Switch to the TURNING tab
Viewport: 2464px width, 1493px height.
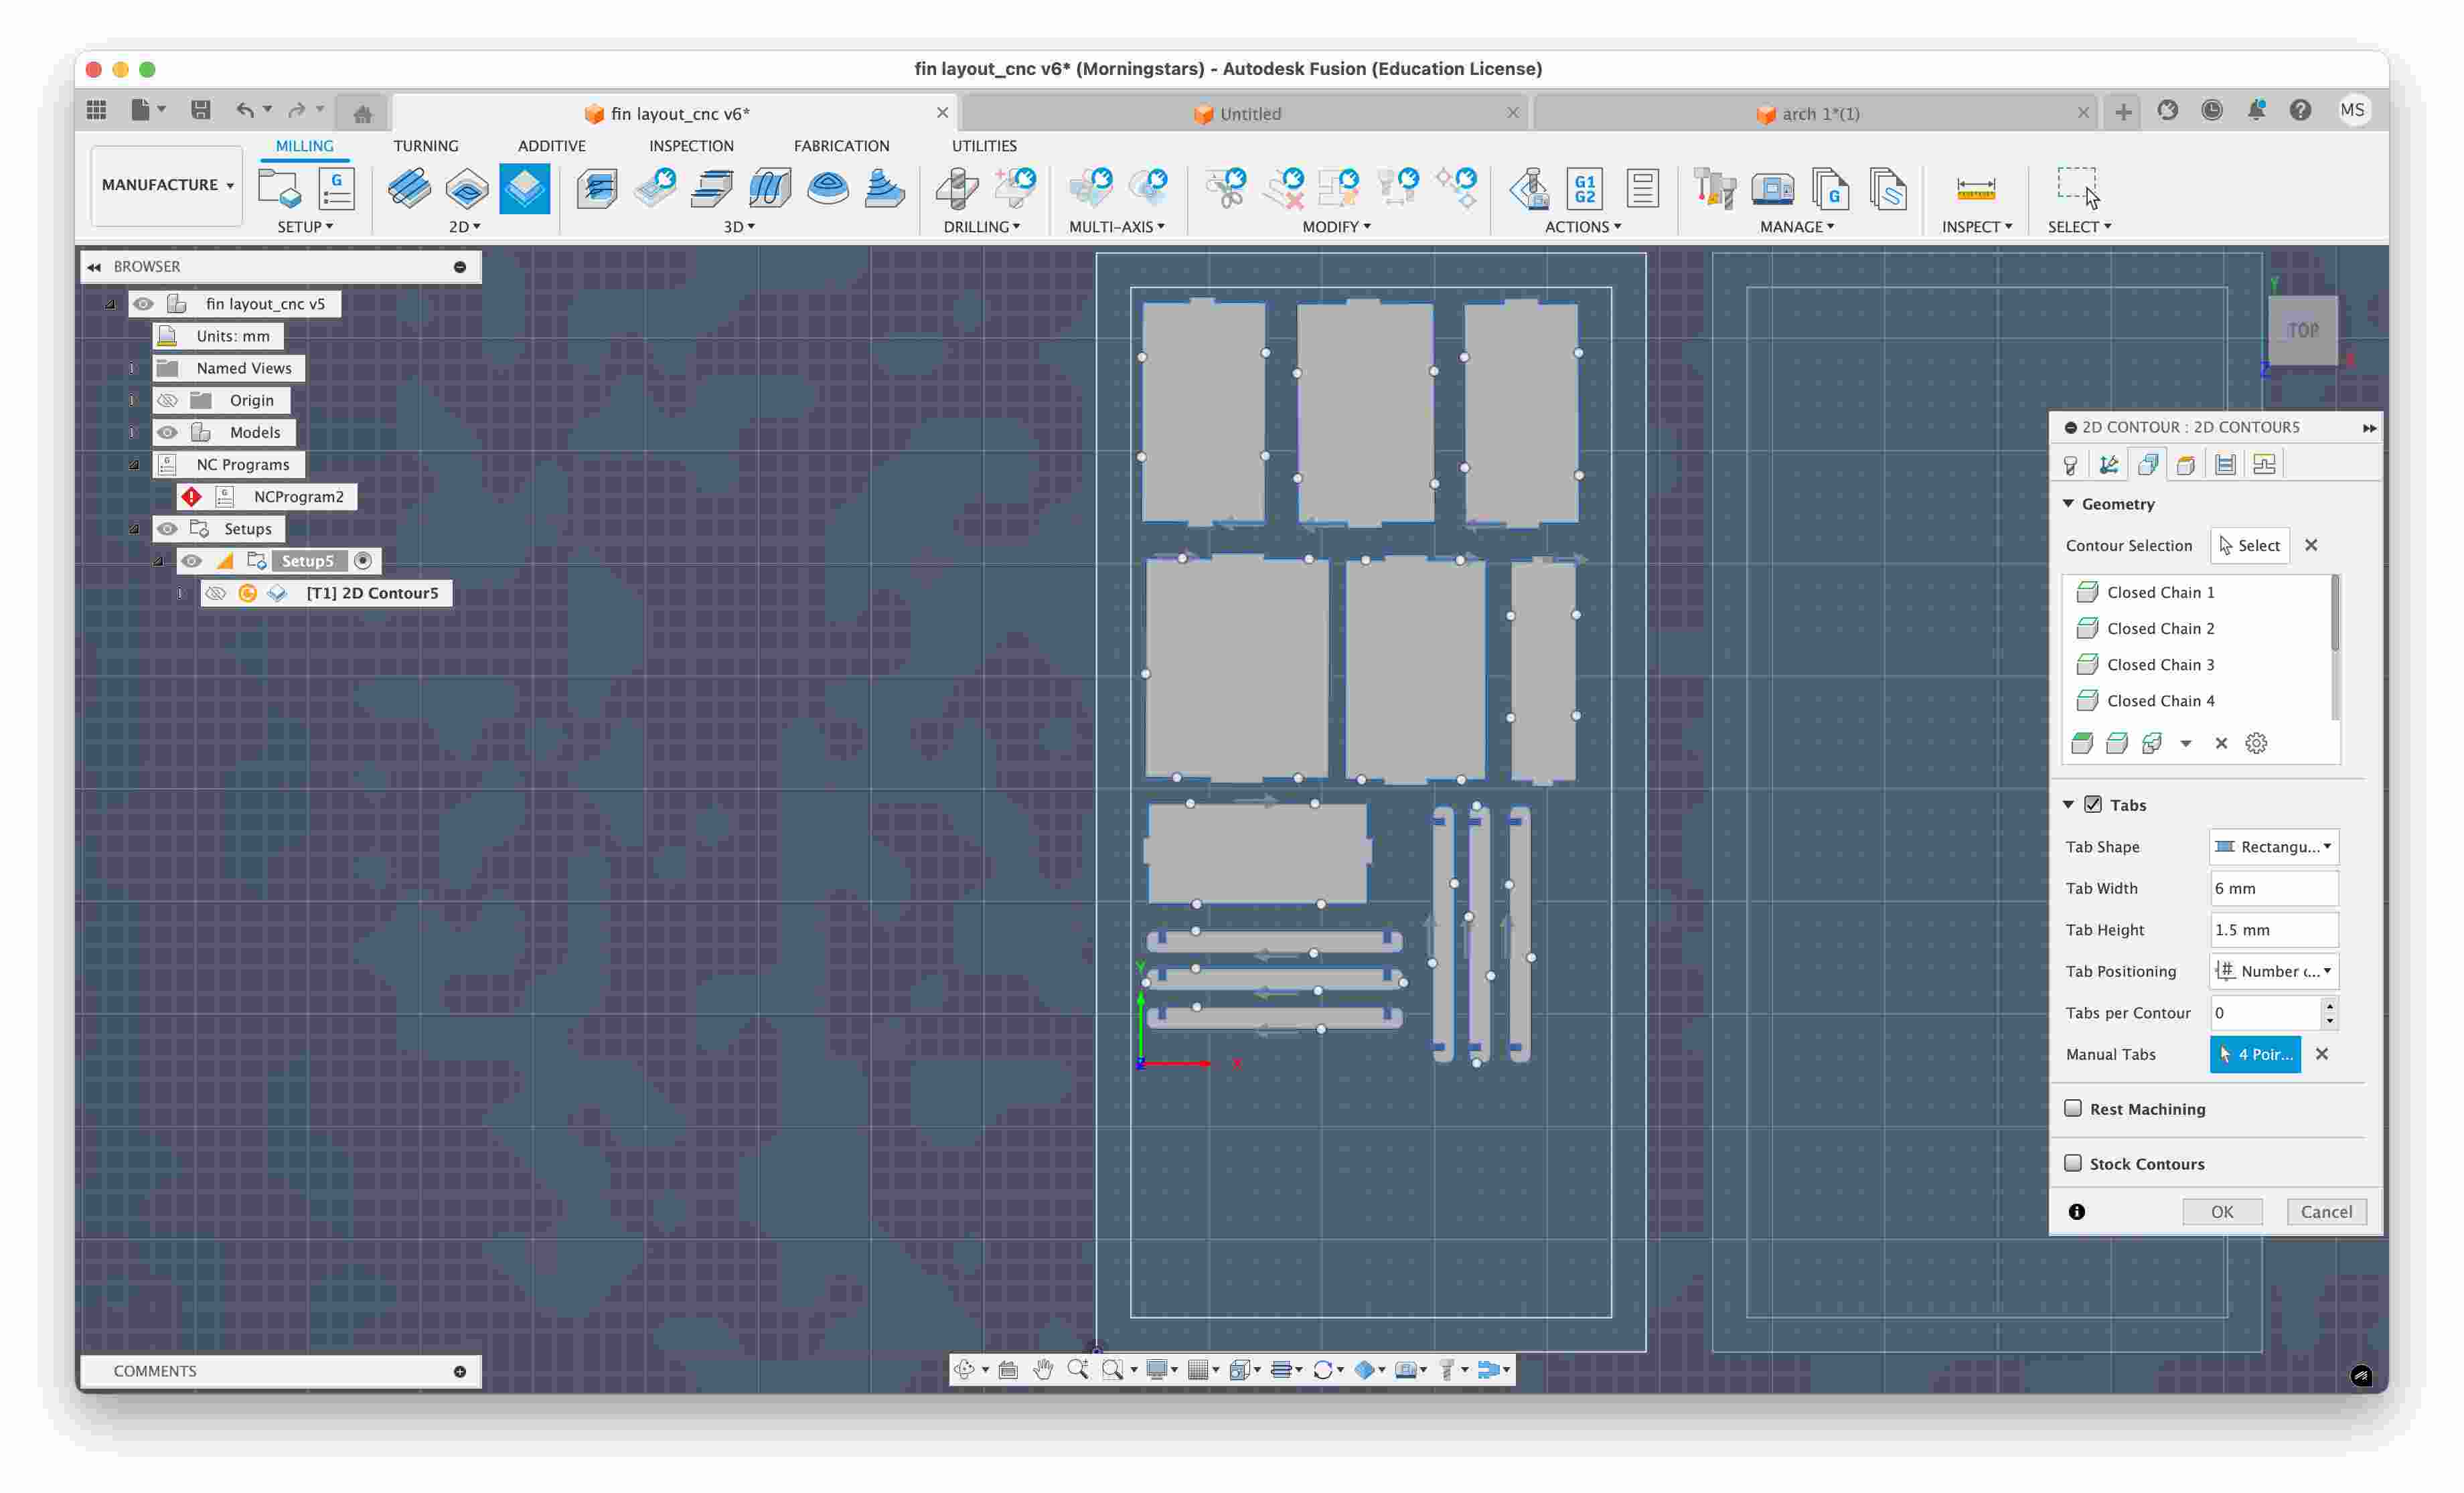pyautogui.click(x=426, y=146)
